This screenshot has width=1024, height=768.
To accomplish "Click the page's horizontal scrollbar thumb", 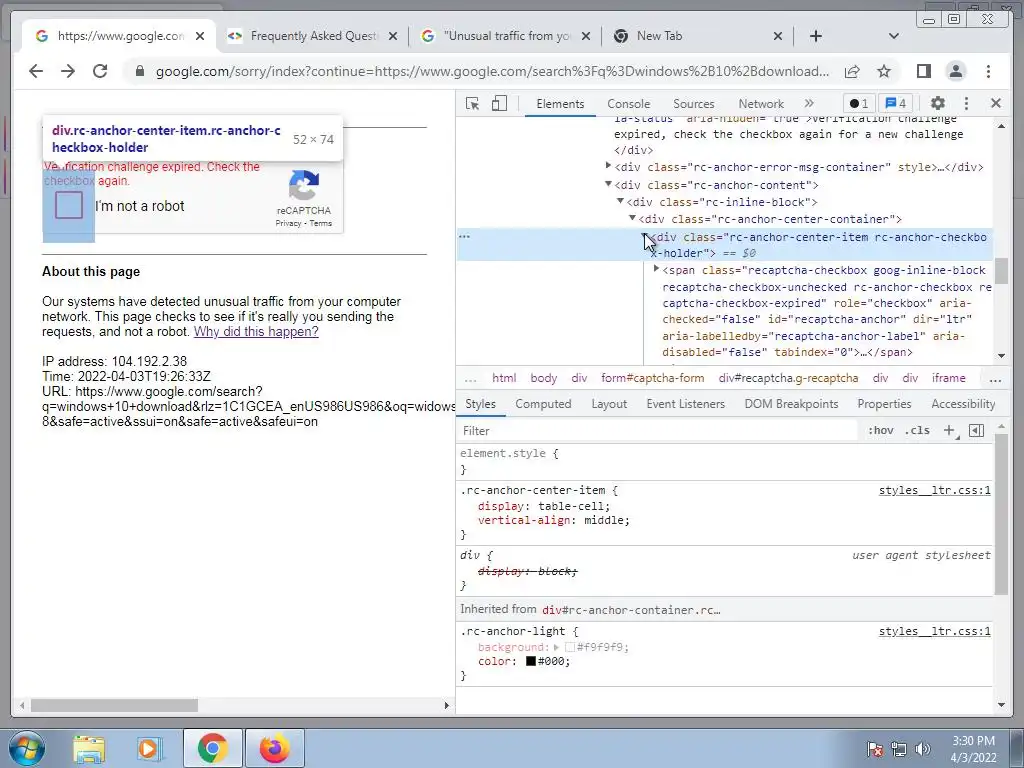I will 114,705.
